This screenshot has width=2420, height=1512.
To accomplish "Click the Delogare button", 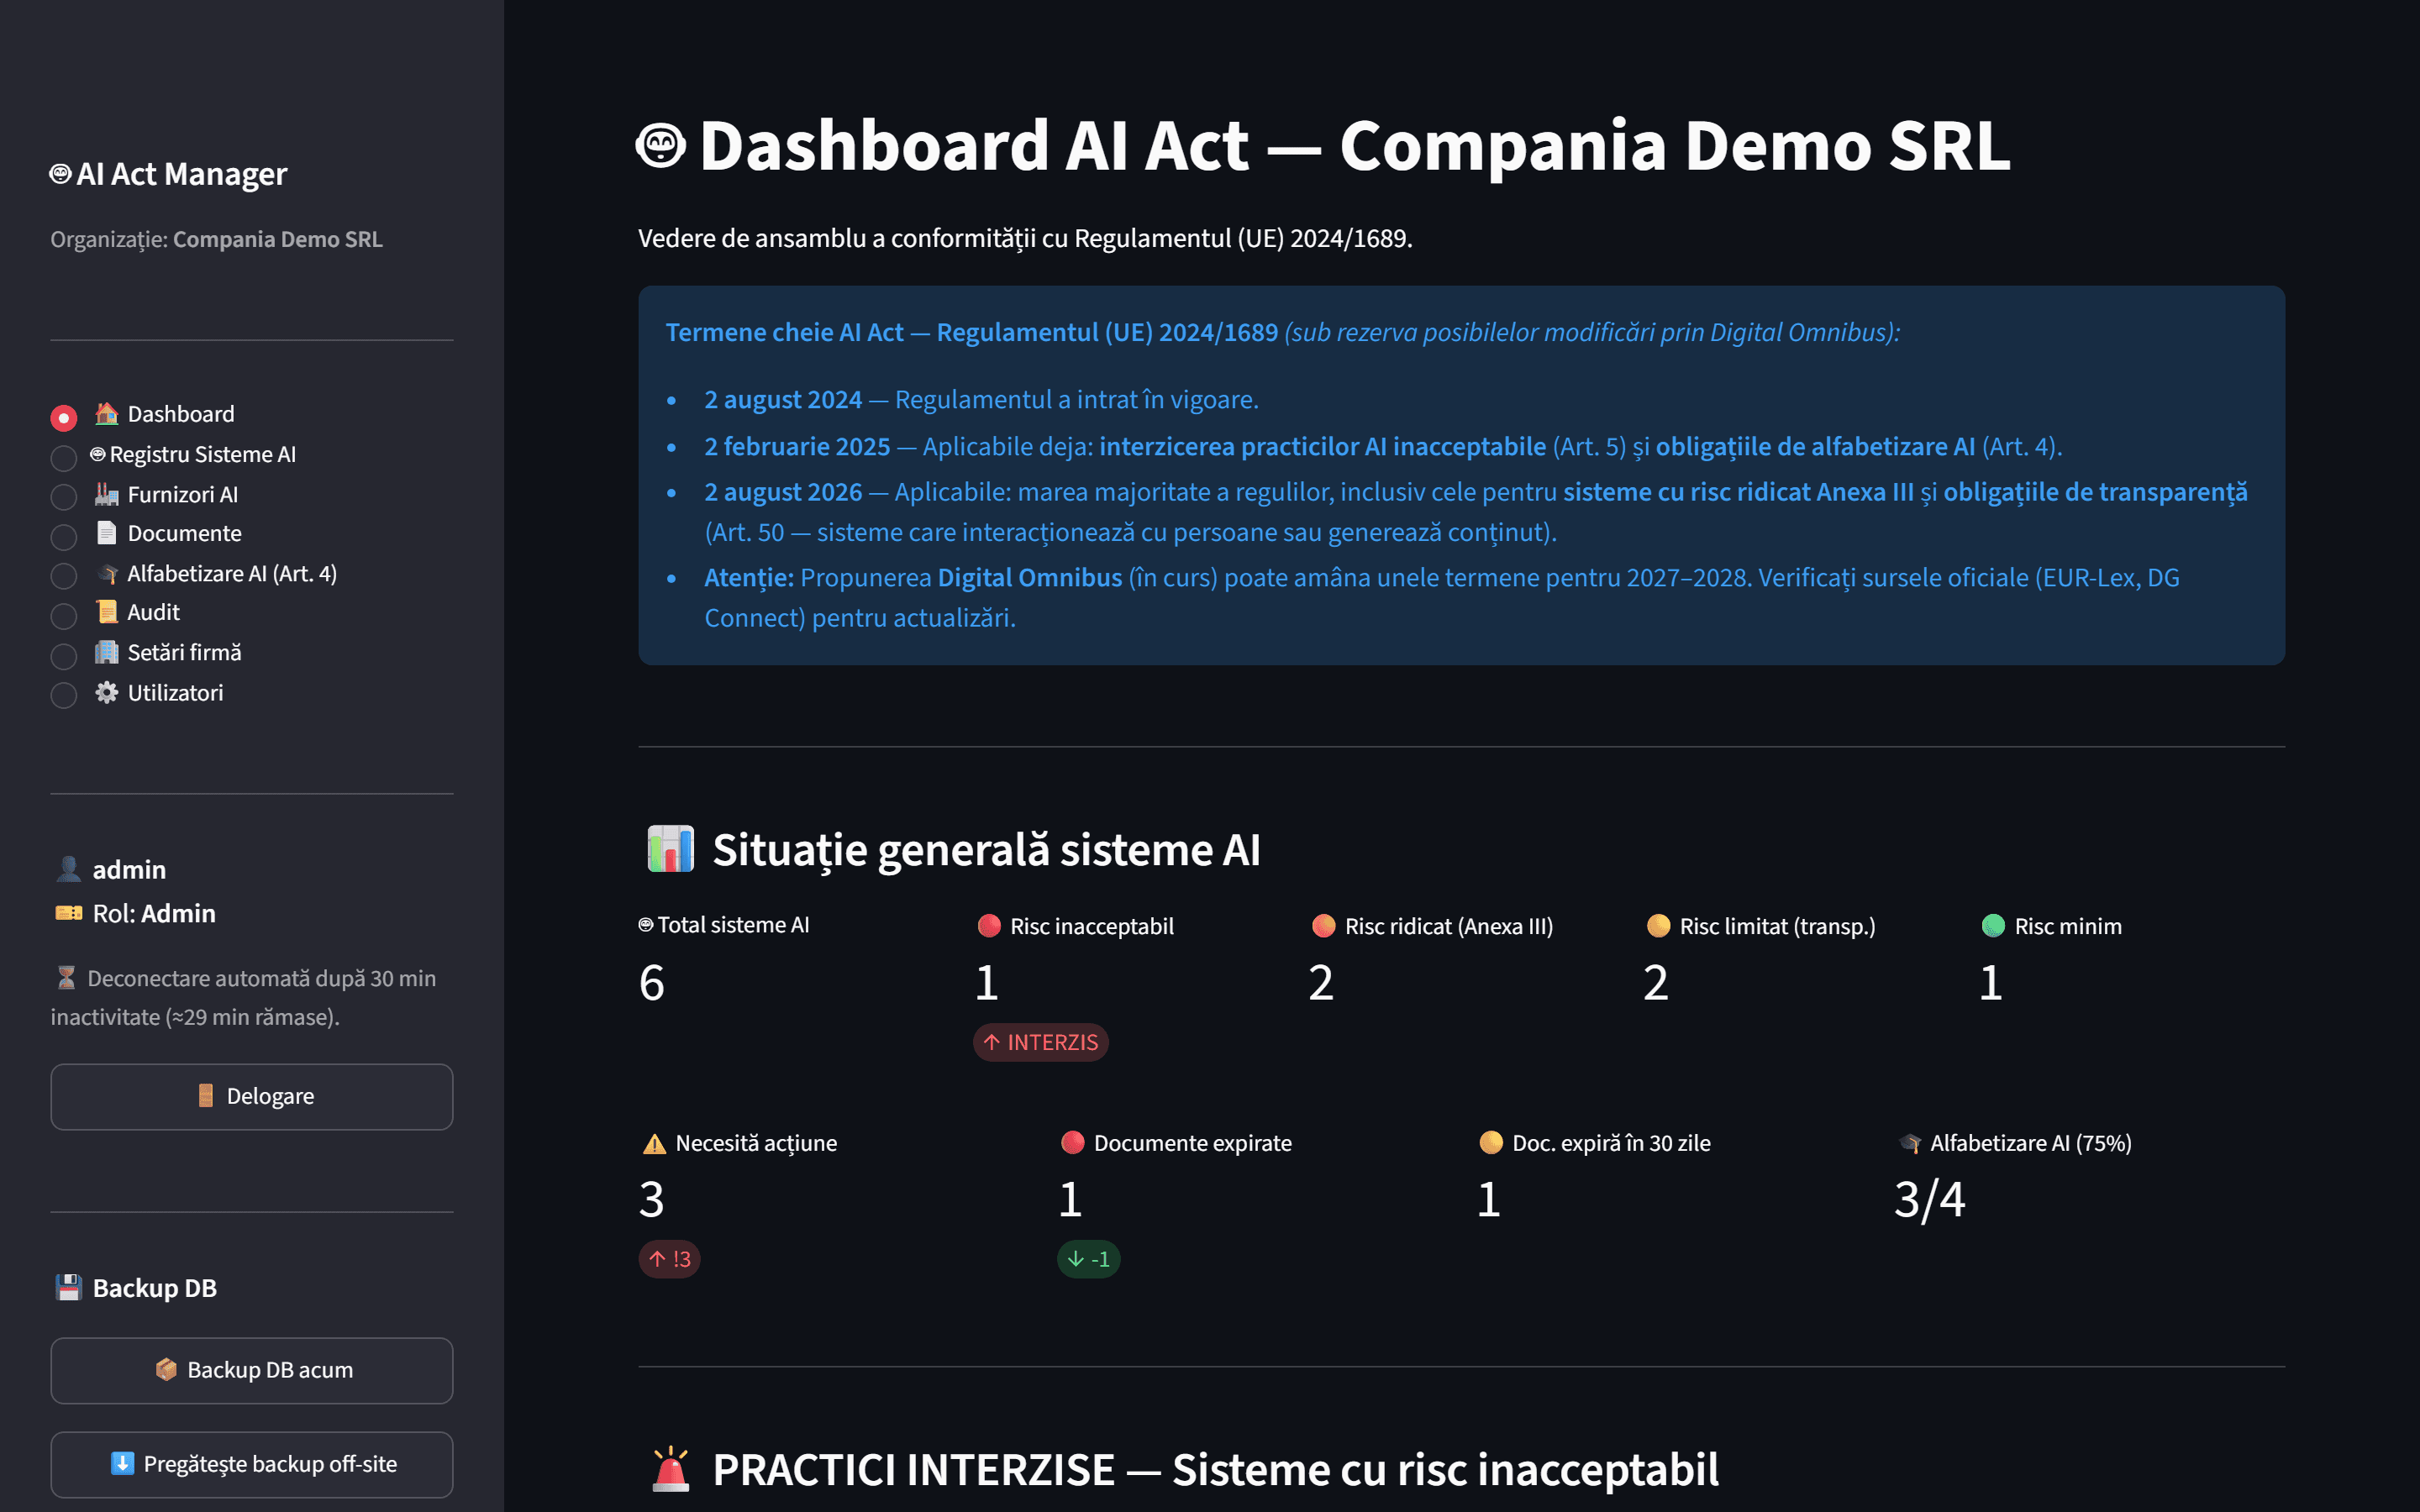I will 252,1097.
